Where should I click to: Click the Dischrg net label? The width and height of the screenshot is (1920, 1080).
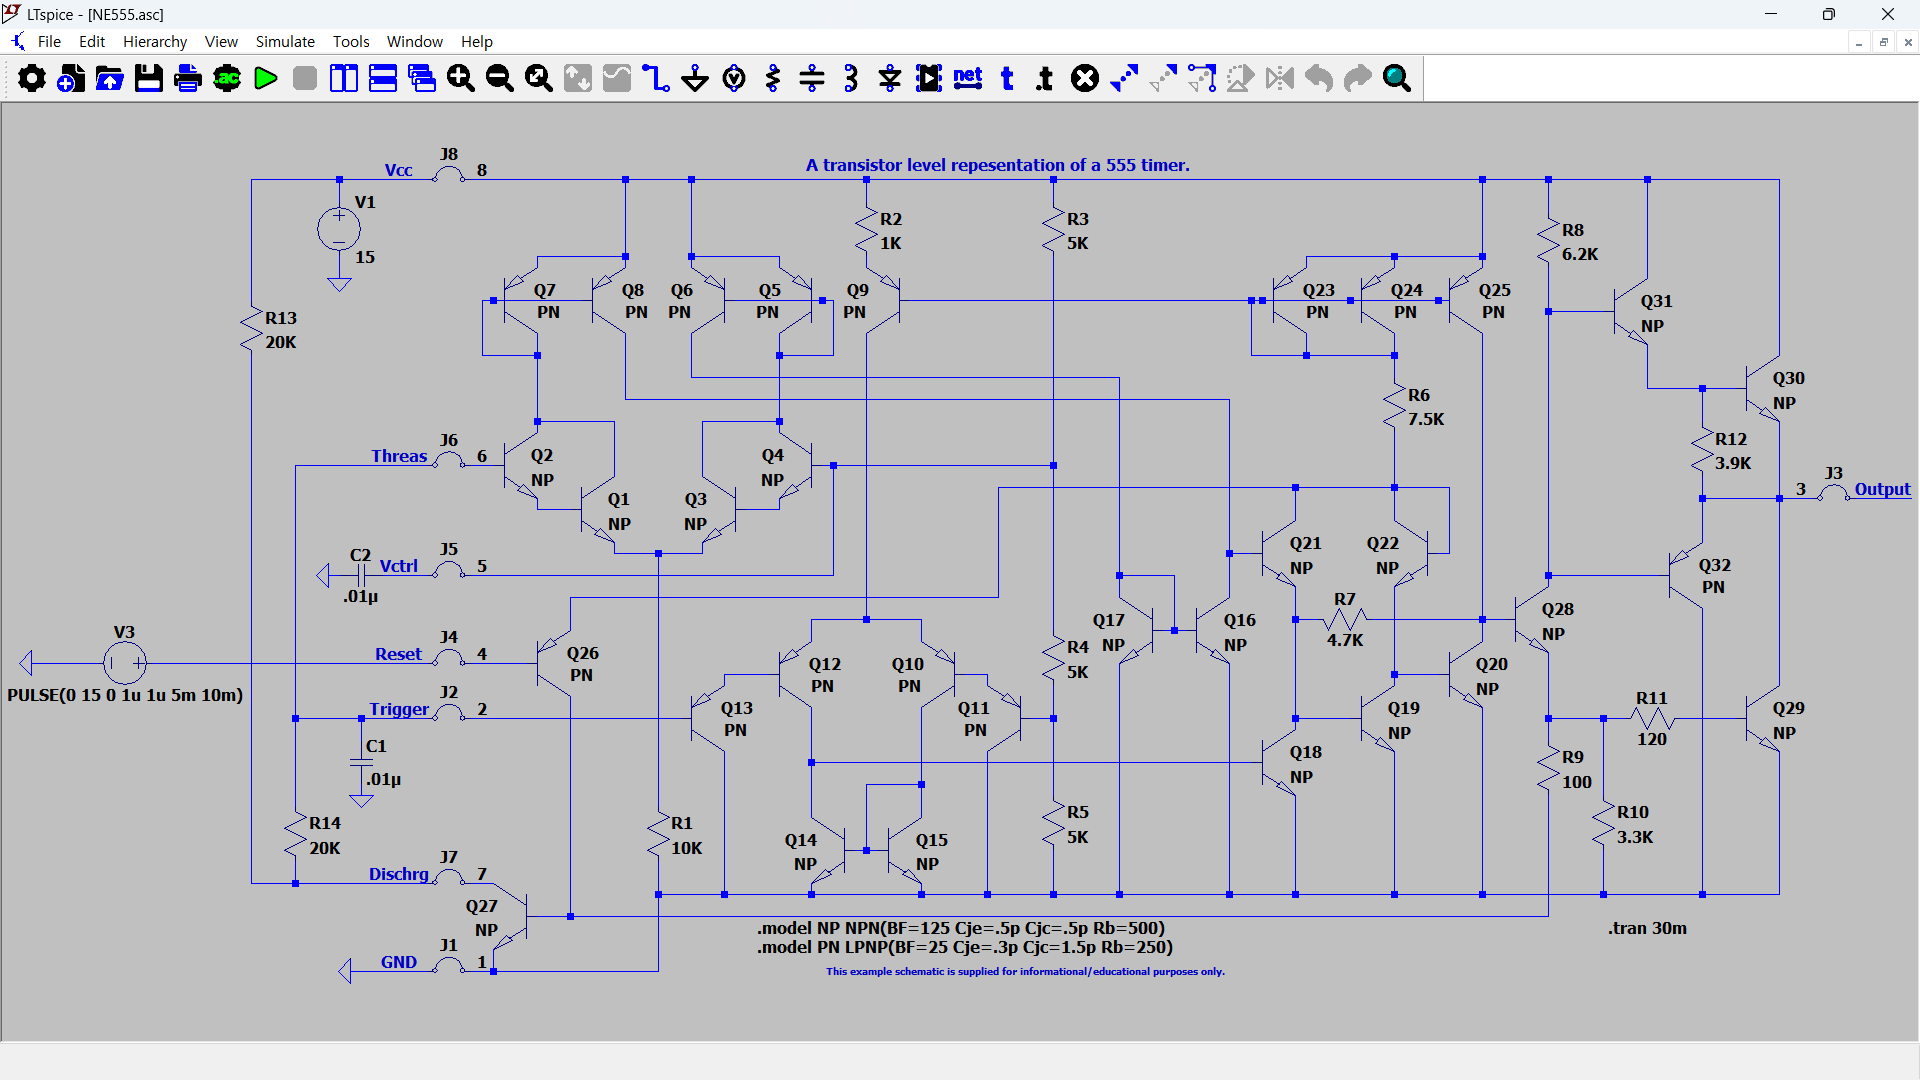tap(399, 874)
